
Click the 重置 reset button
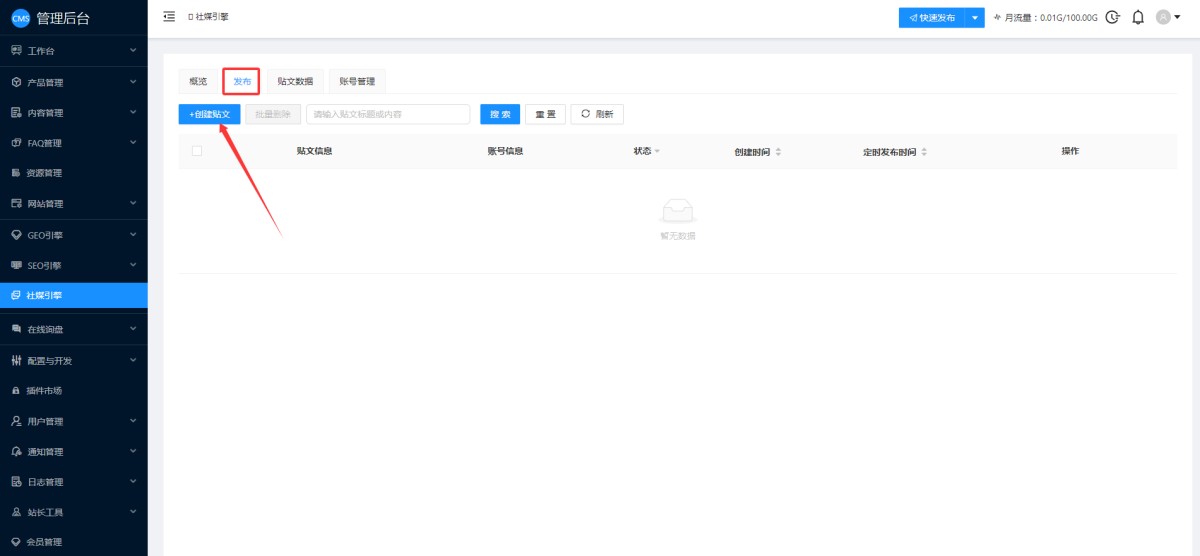pos(545,114)
